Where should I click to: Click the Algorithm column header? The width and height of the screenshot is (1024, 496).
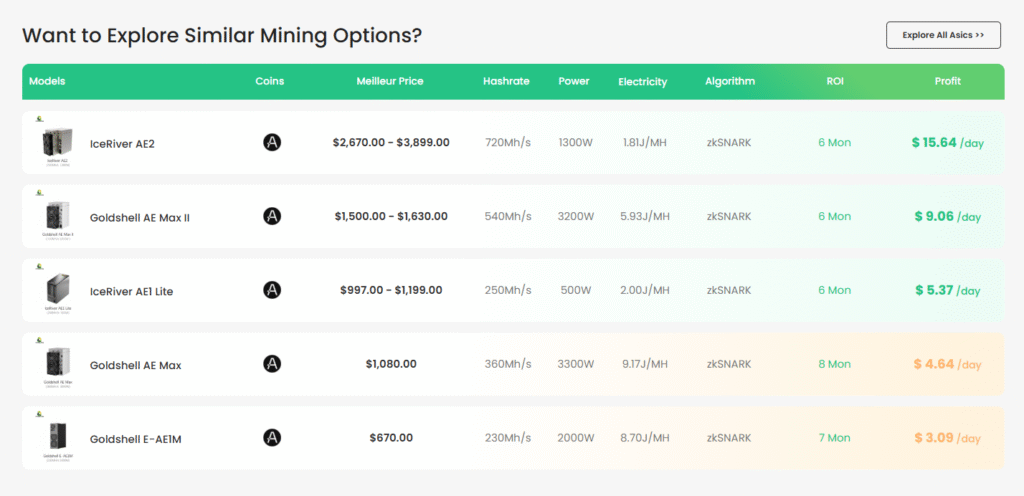(x=729, y=81)
